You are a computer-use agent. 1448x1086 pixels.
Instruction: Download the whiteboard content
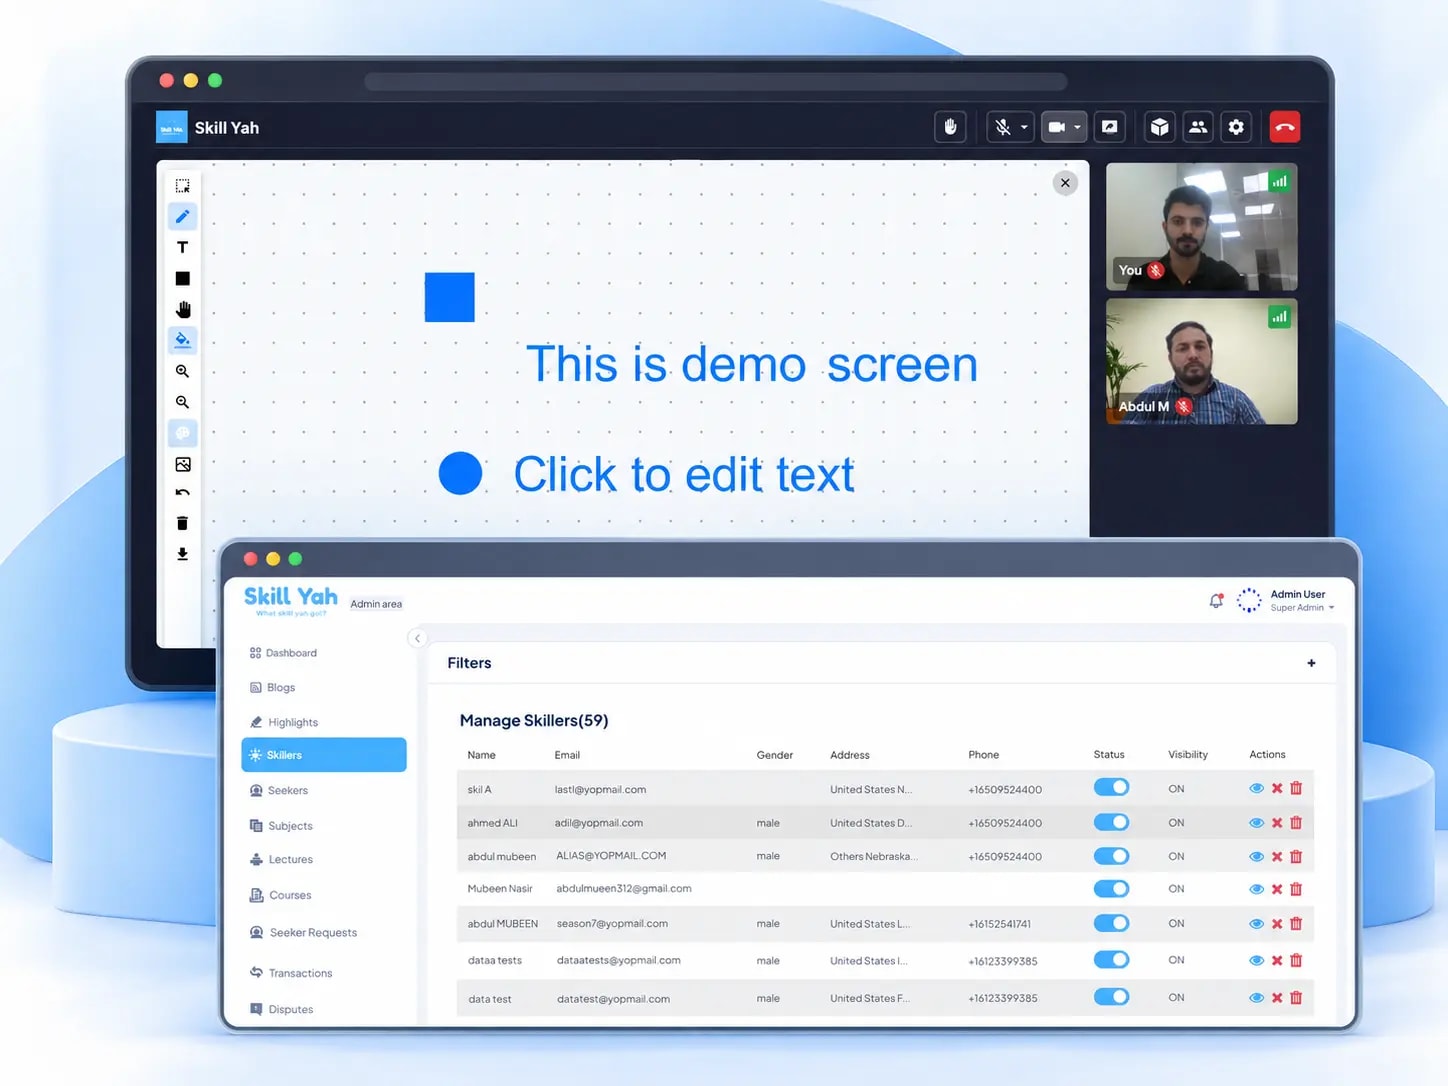tap(182, 554)
